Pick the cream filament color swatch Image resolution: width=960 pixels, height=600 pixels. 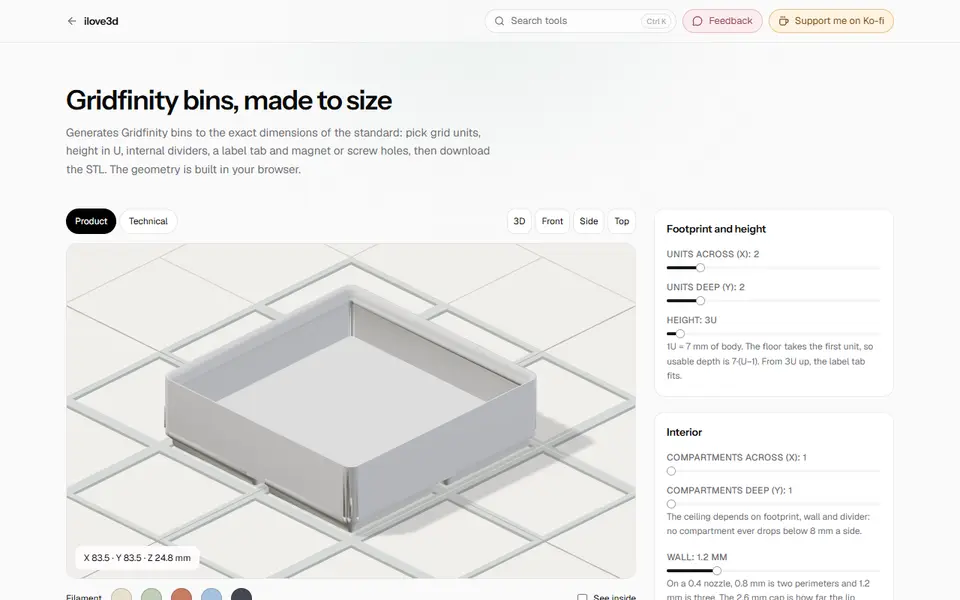click(x=121, y=595)
